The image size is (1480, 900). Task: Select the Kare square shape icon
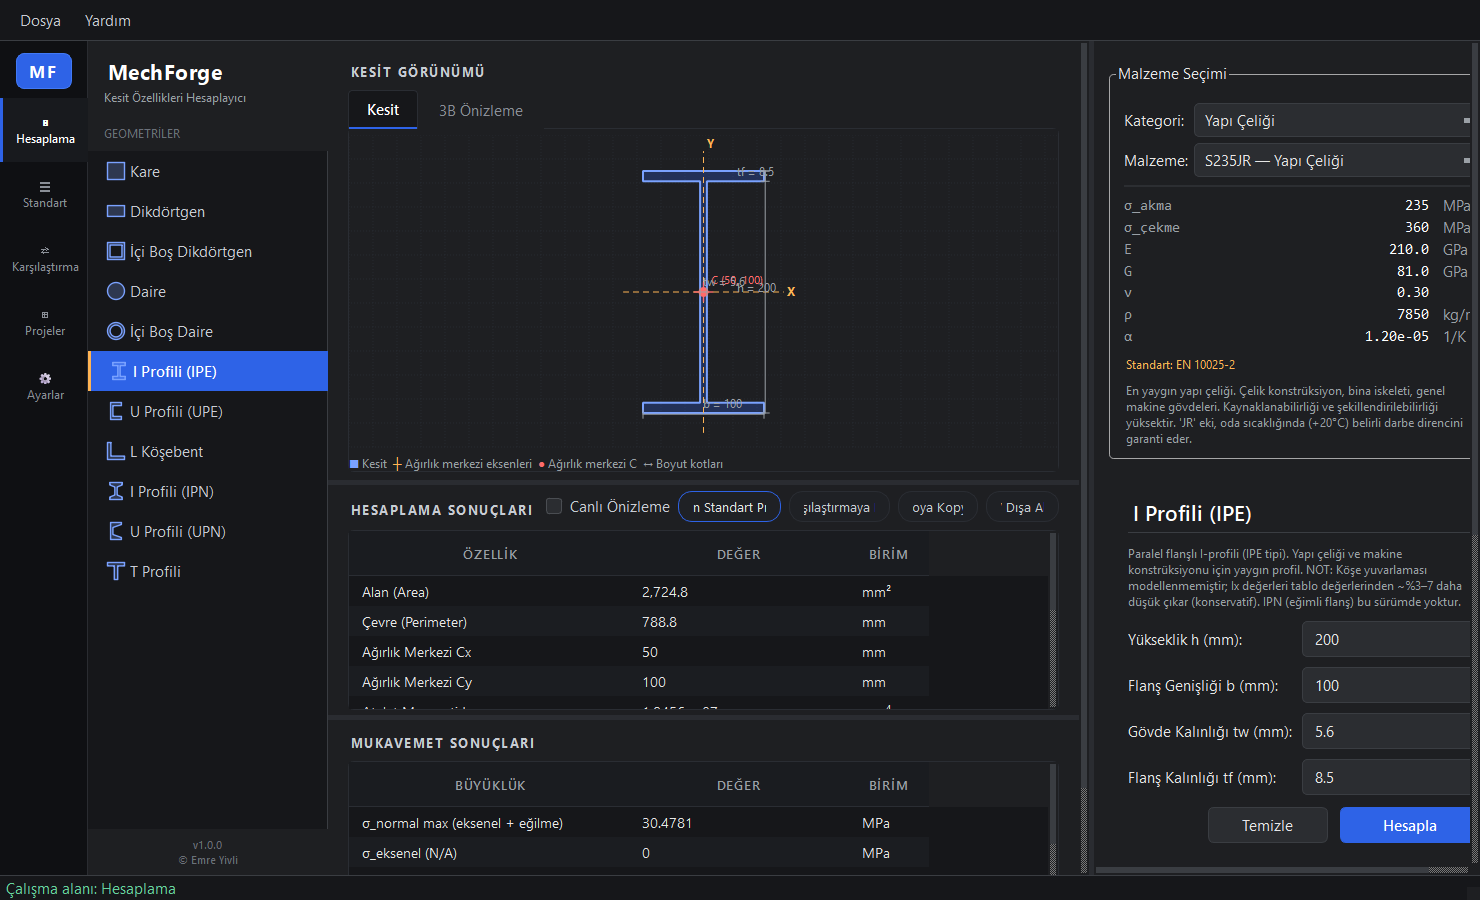click(x=116, y=171)
